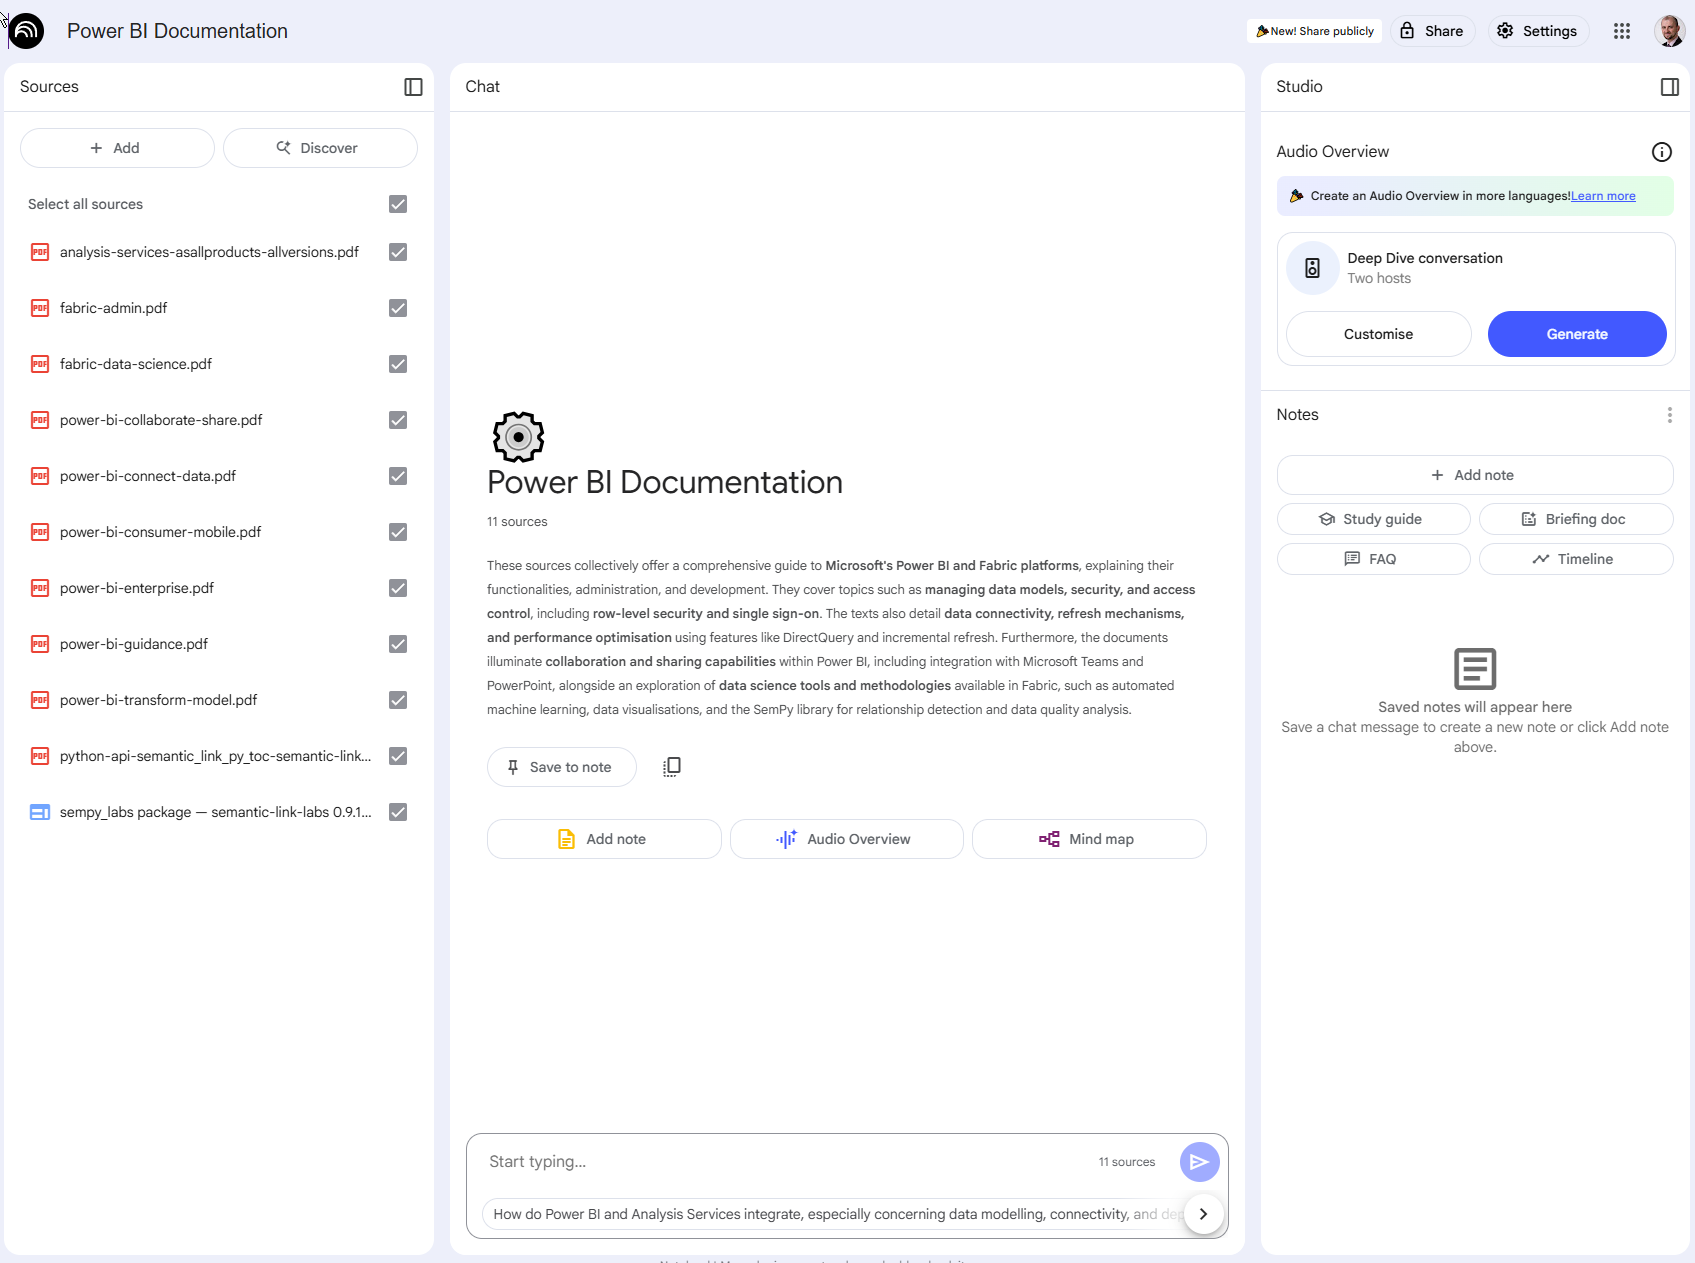The image size is (1695, 1263).
Task: Click PDF icon of power-bi-enterprise.pdf
Action: tap(40, 588)
